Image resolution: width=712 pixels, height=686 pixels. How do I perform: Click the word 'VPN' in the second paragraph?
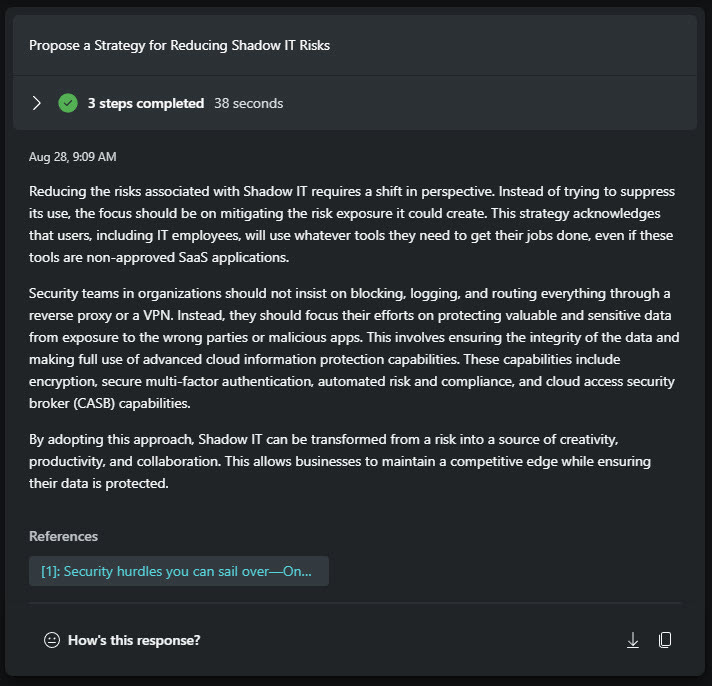tap(158, 316)
